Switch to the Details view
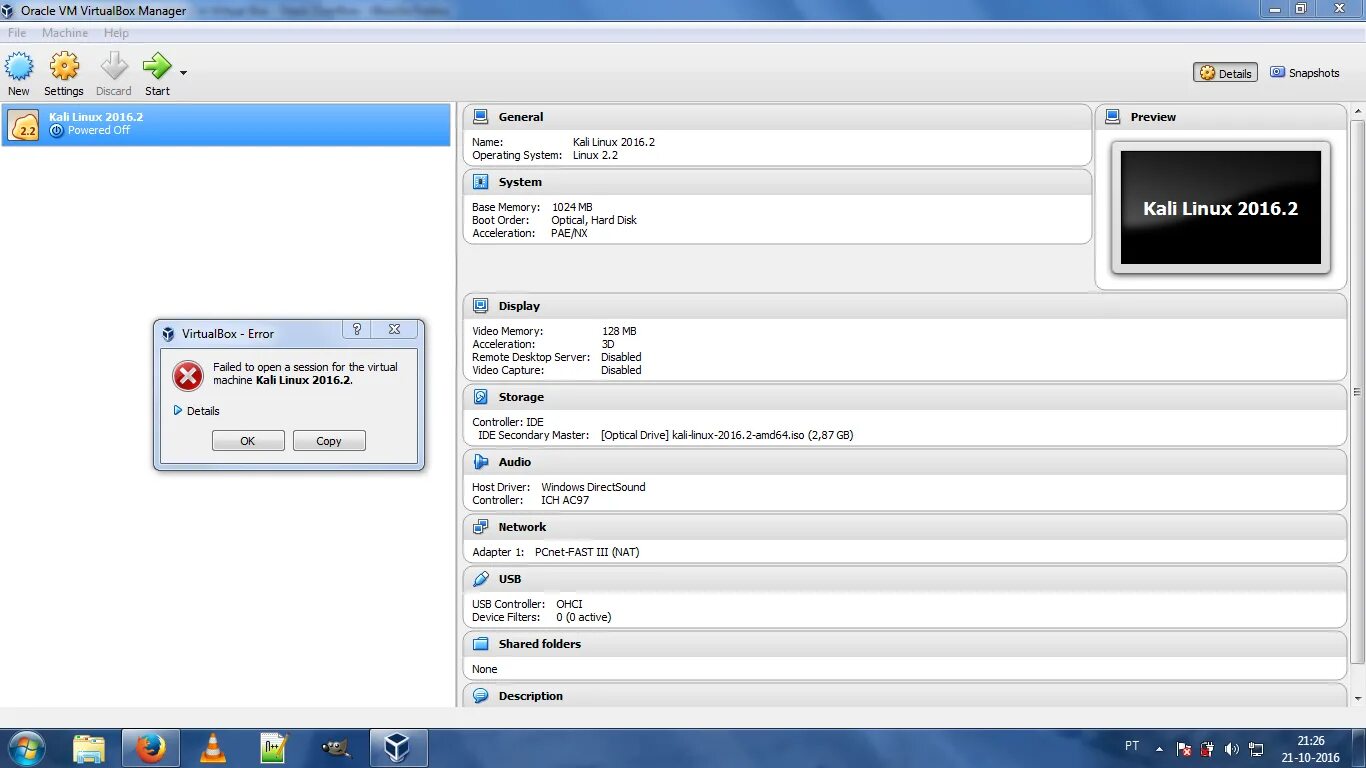The image size is (1366, 768). click(1225, 73)
